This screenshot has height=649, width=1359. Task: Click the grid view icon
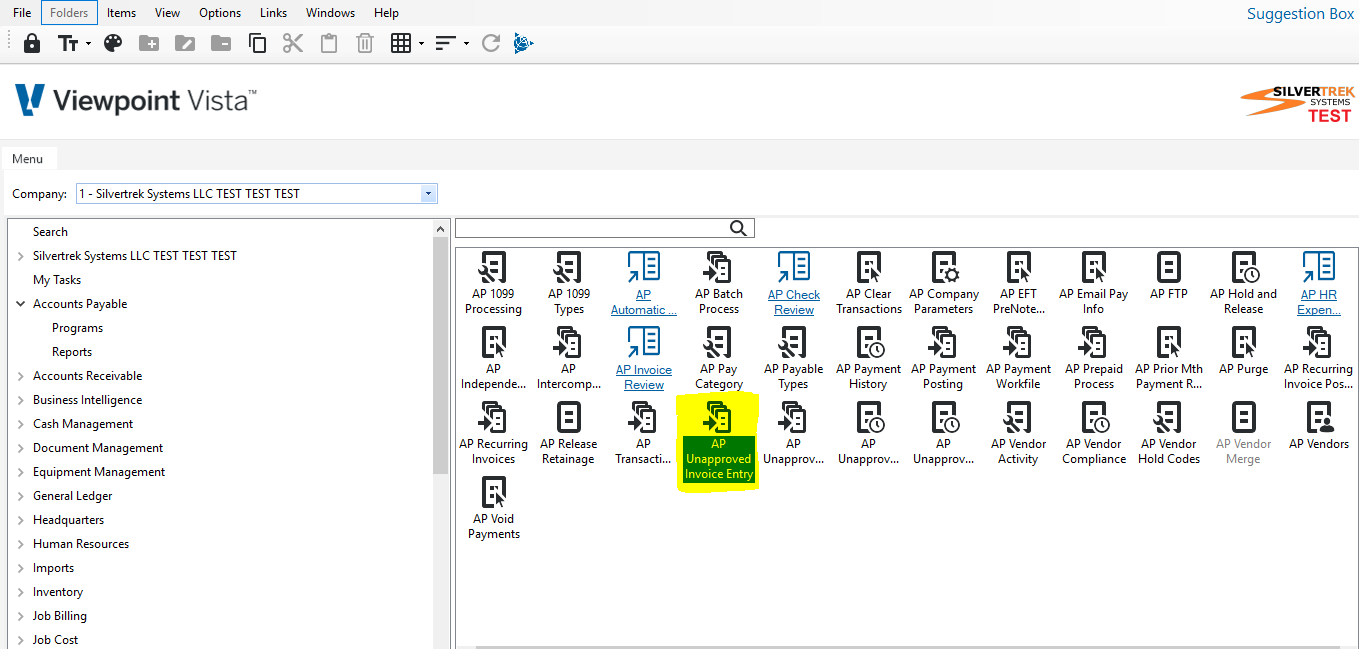[401, 43]
